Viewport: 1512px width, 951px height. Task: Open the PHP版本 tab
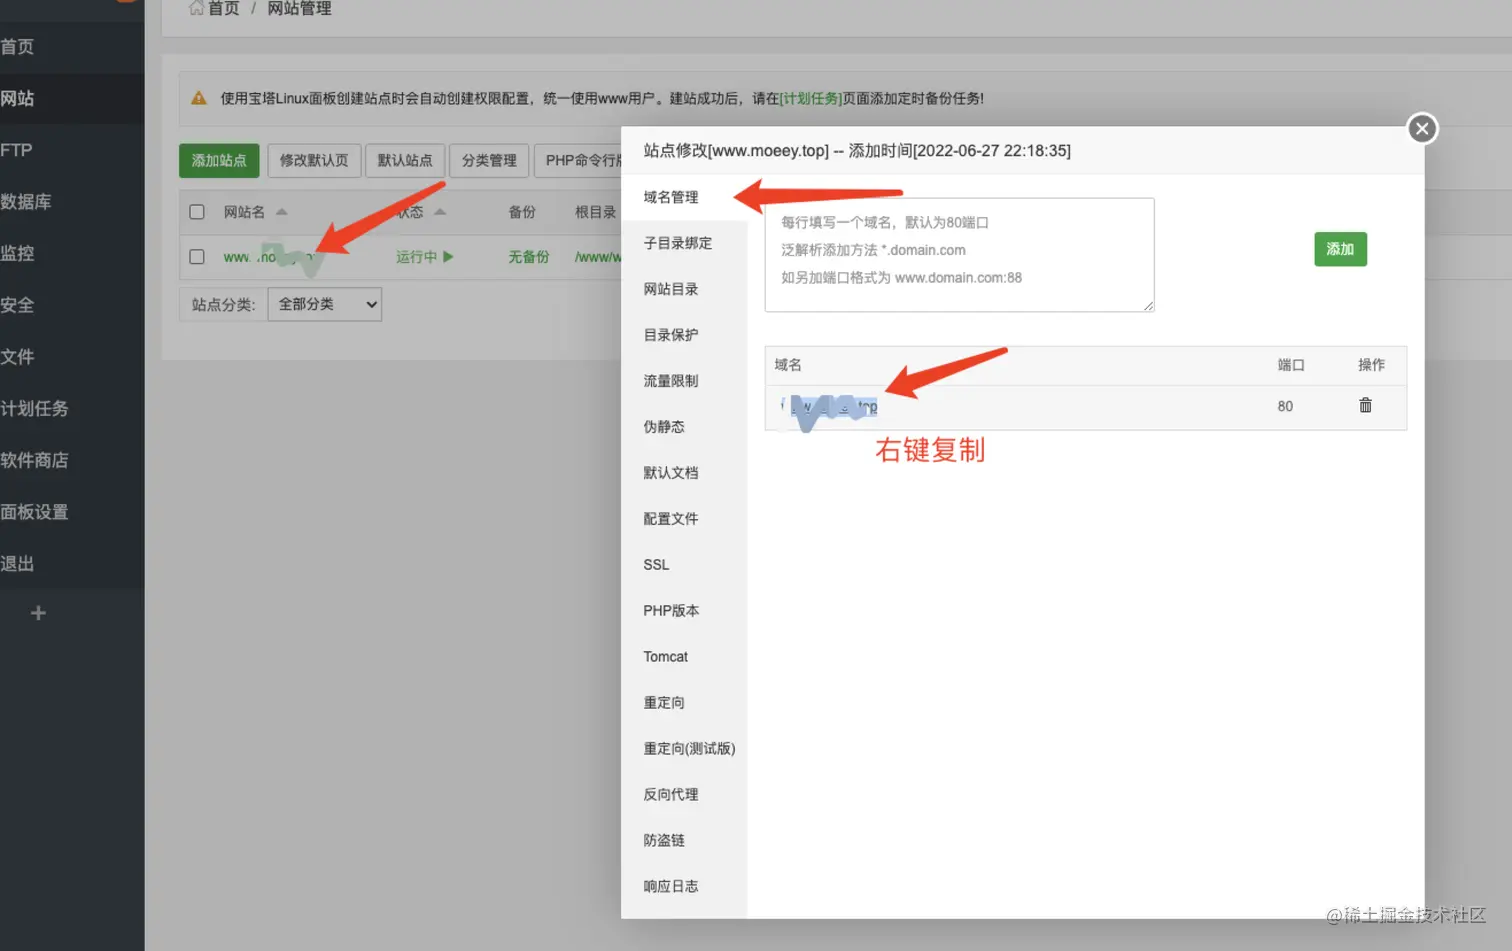pos(671,611)
